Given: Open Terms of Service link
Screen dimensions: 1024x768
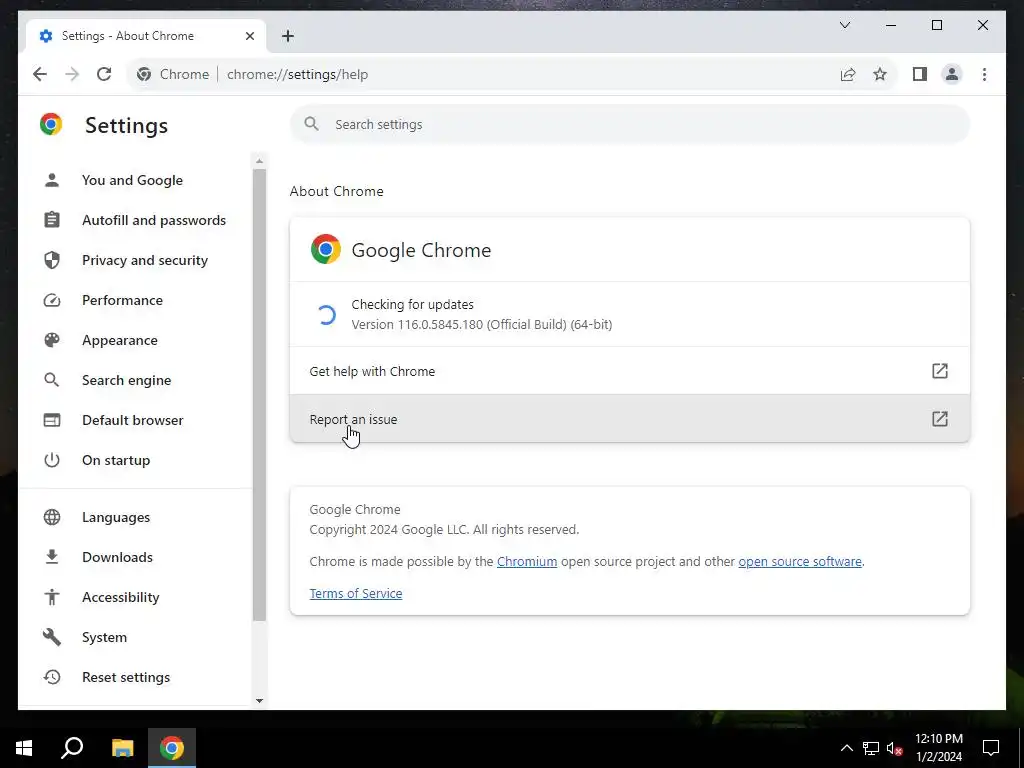Looking at the screenshot, I should pos(356,594).
